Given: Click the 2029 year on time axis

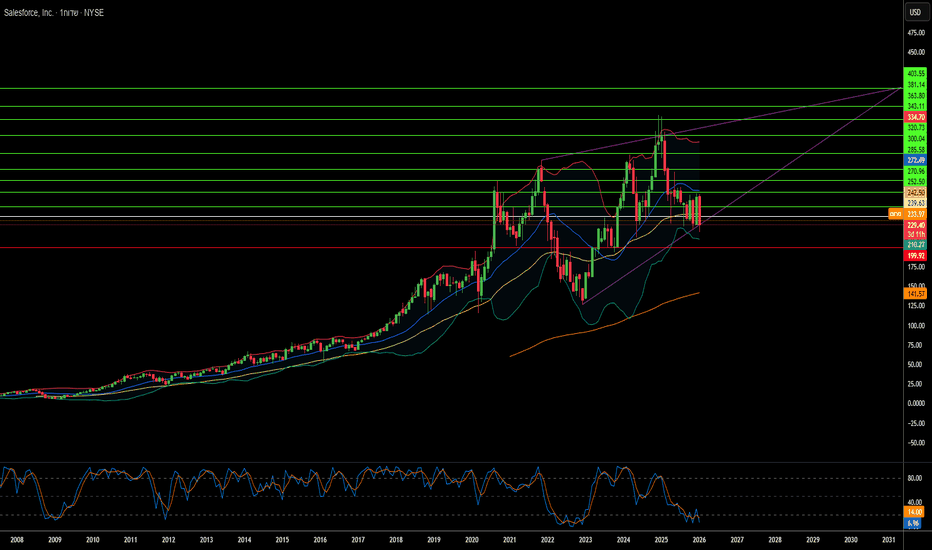Looking at the screenshot, I should tap(813, 540).
